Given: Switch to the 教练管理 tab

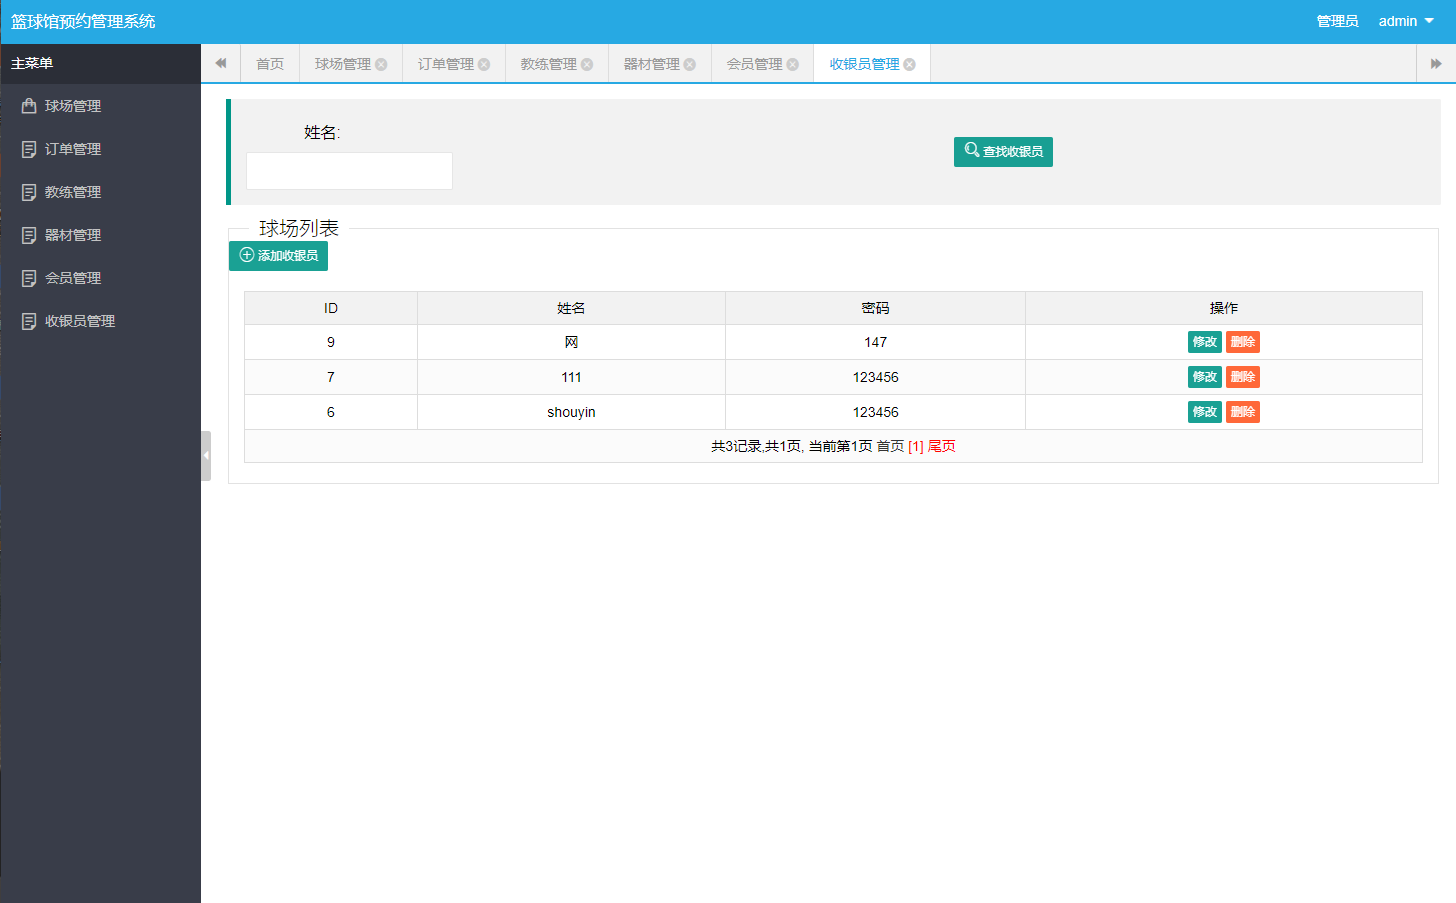Looking at the screenshot, I should [548, 64].
